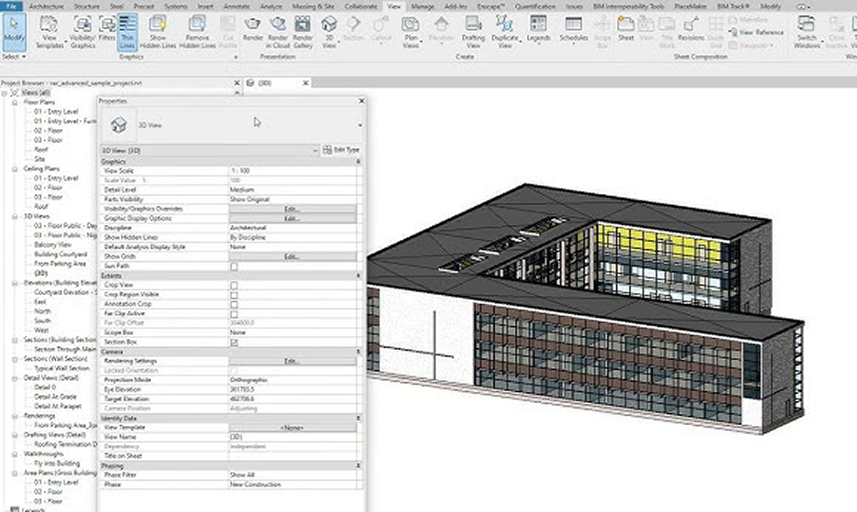The width and height of the screenshot is (857, 512).
Task: Click Edit for Visibility/Graphics Overrides
Action: [292, 209]
